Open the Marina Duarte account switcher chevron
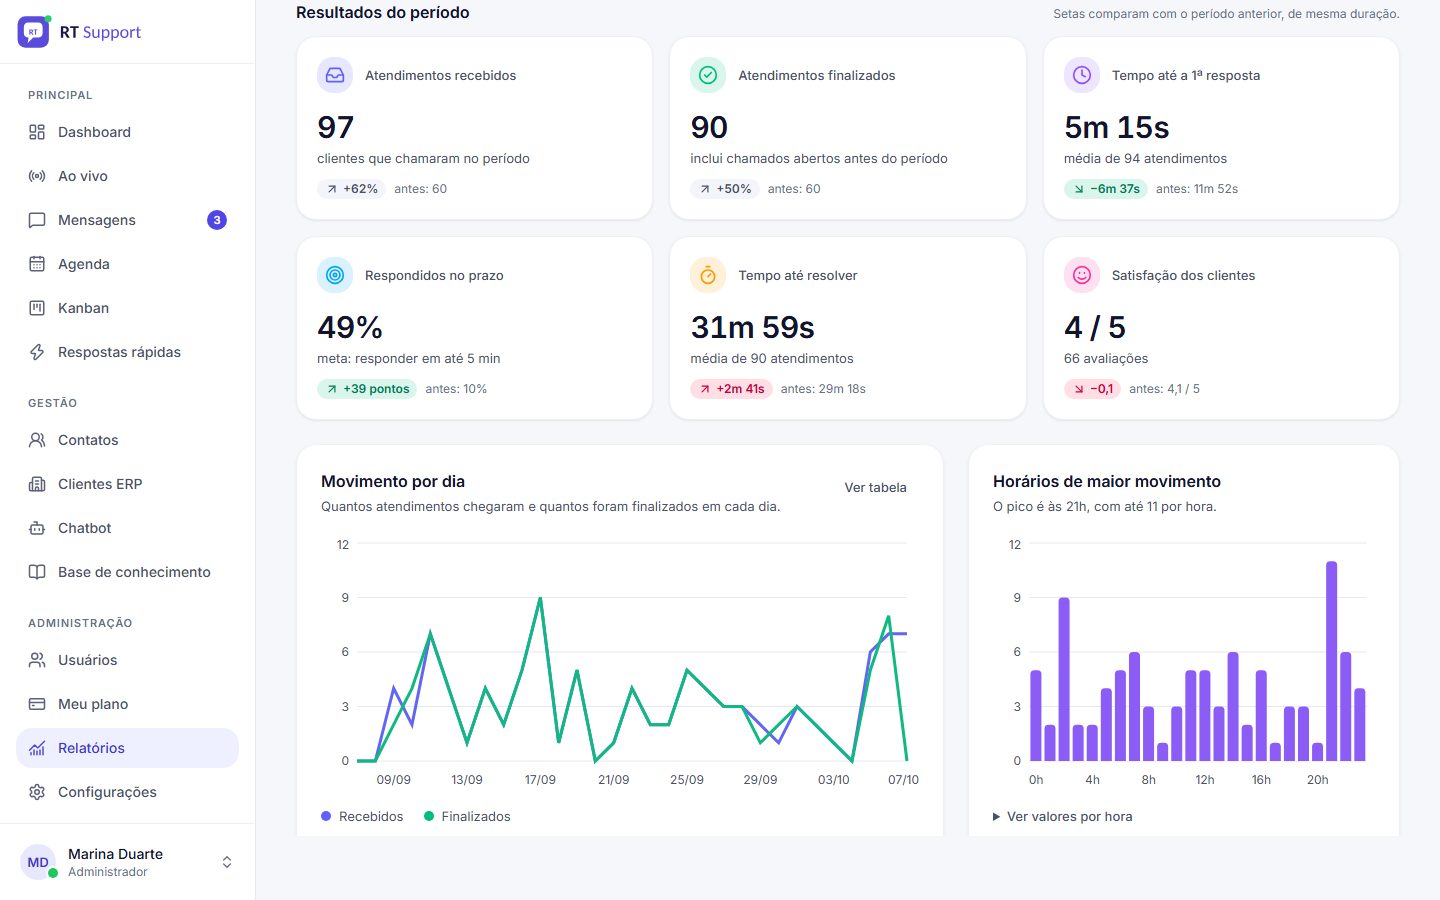The image size is (1440, 900). (227, 862)
